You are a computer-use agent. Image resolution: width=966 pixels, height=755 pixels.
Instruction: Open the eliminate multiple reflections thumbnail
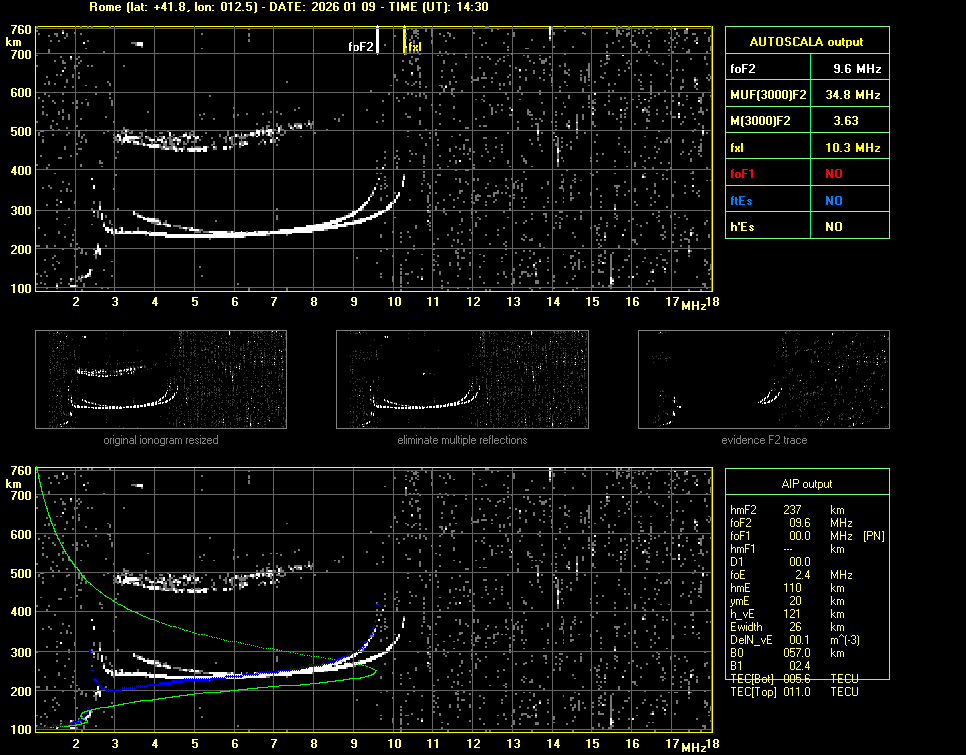click(x=461, y=379)
